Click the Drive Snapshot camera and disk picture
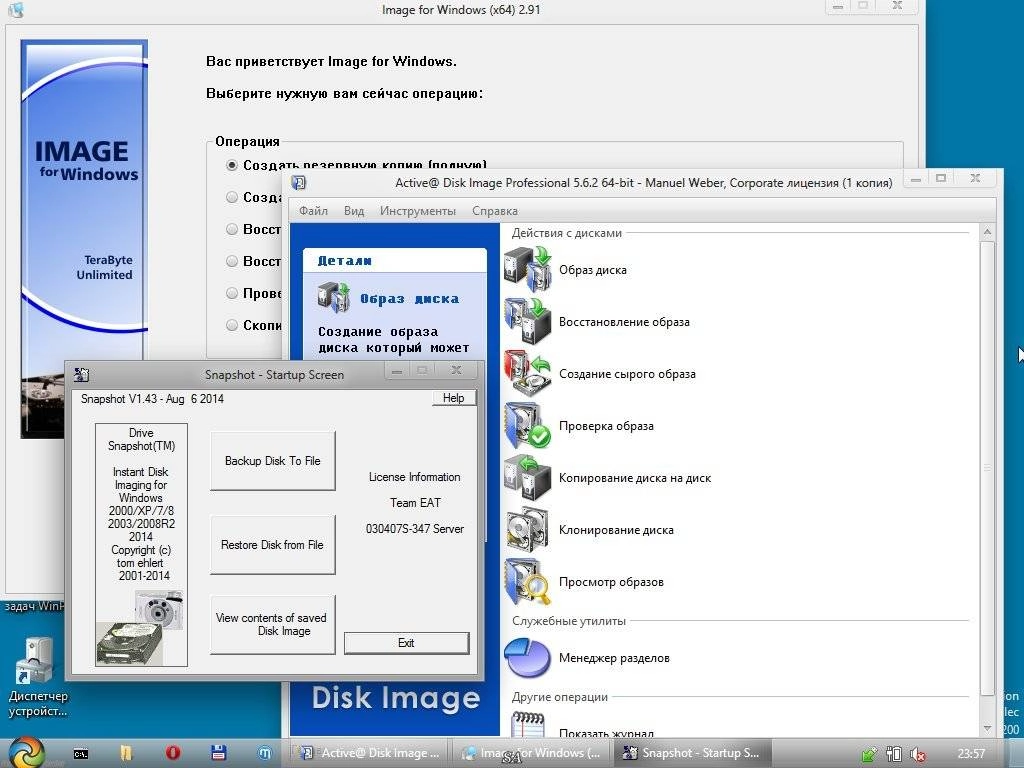Image resolution: width=1024 pixels, height=768 pixels. (x=140, y=627)
